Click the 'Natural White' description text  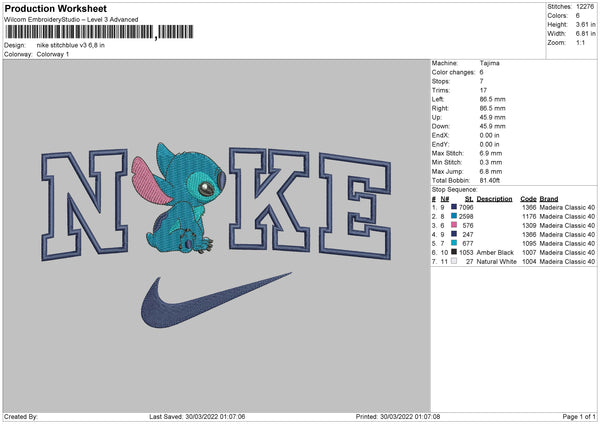click(497, 261)
